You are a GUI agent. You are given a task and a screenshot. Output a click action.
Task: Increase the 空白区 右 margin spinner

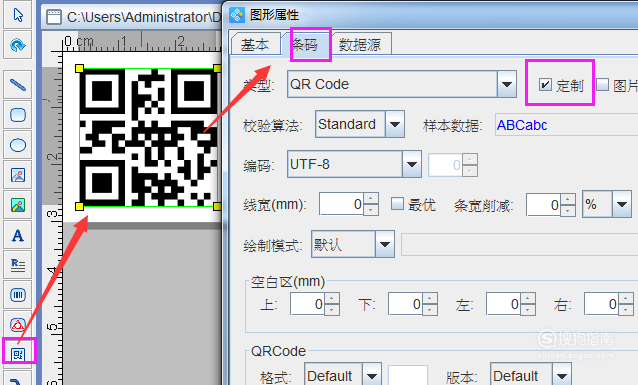point(626,299)
